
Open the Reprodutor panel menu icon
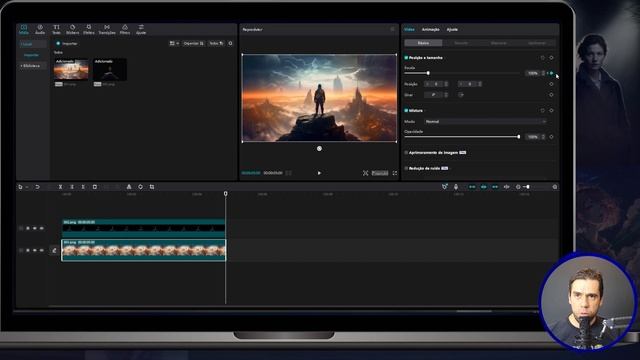pos(392,29)
